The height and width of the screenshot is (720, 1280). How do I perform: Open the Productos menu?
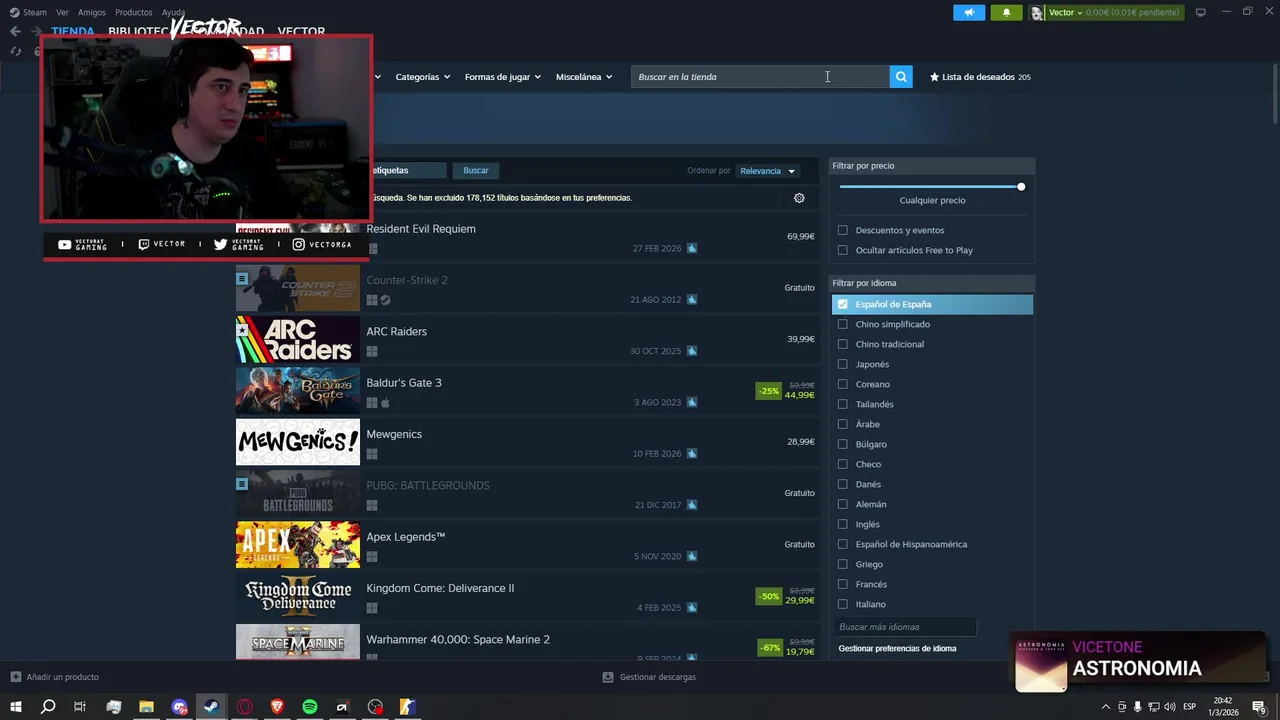pos(134,12)
